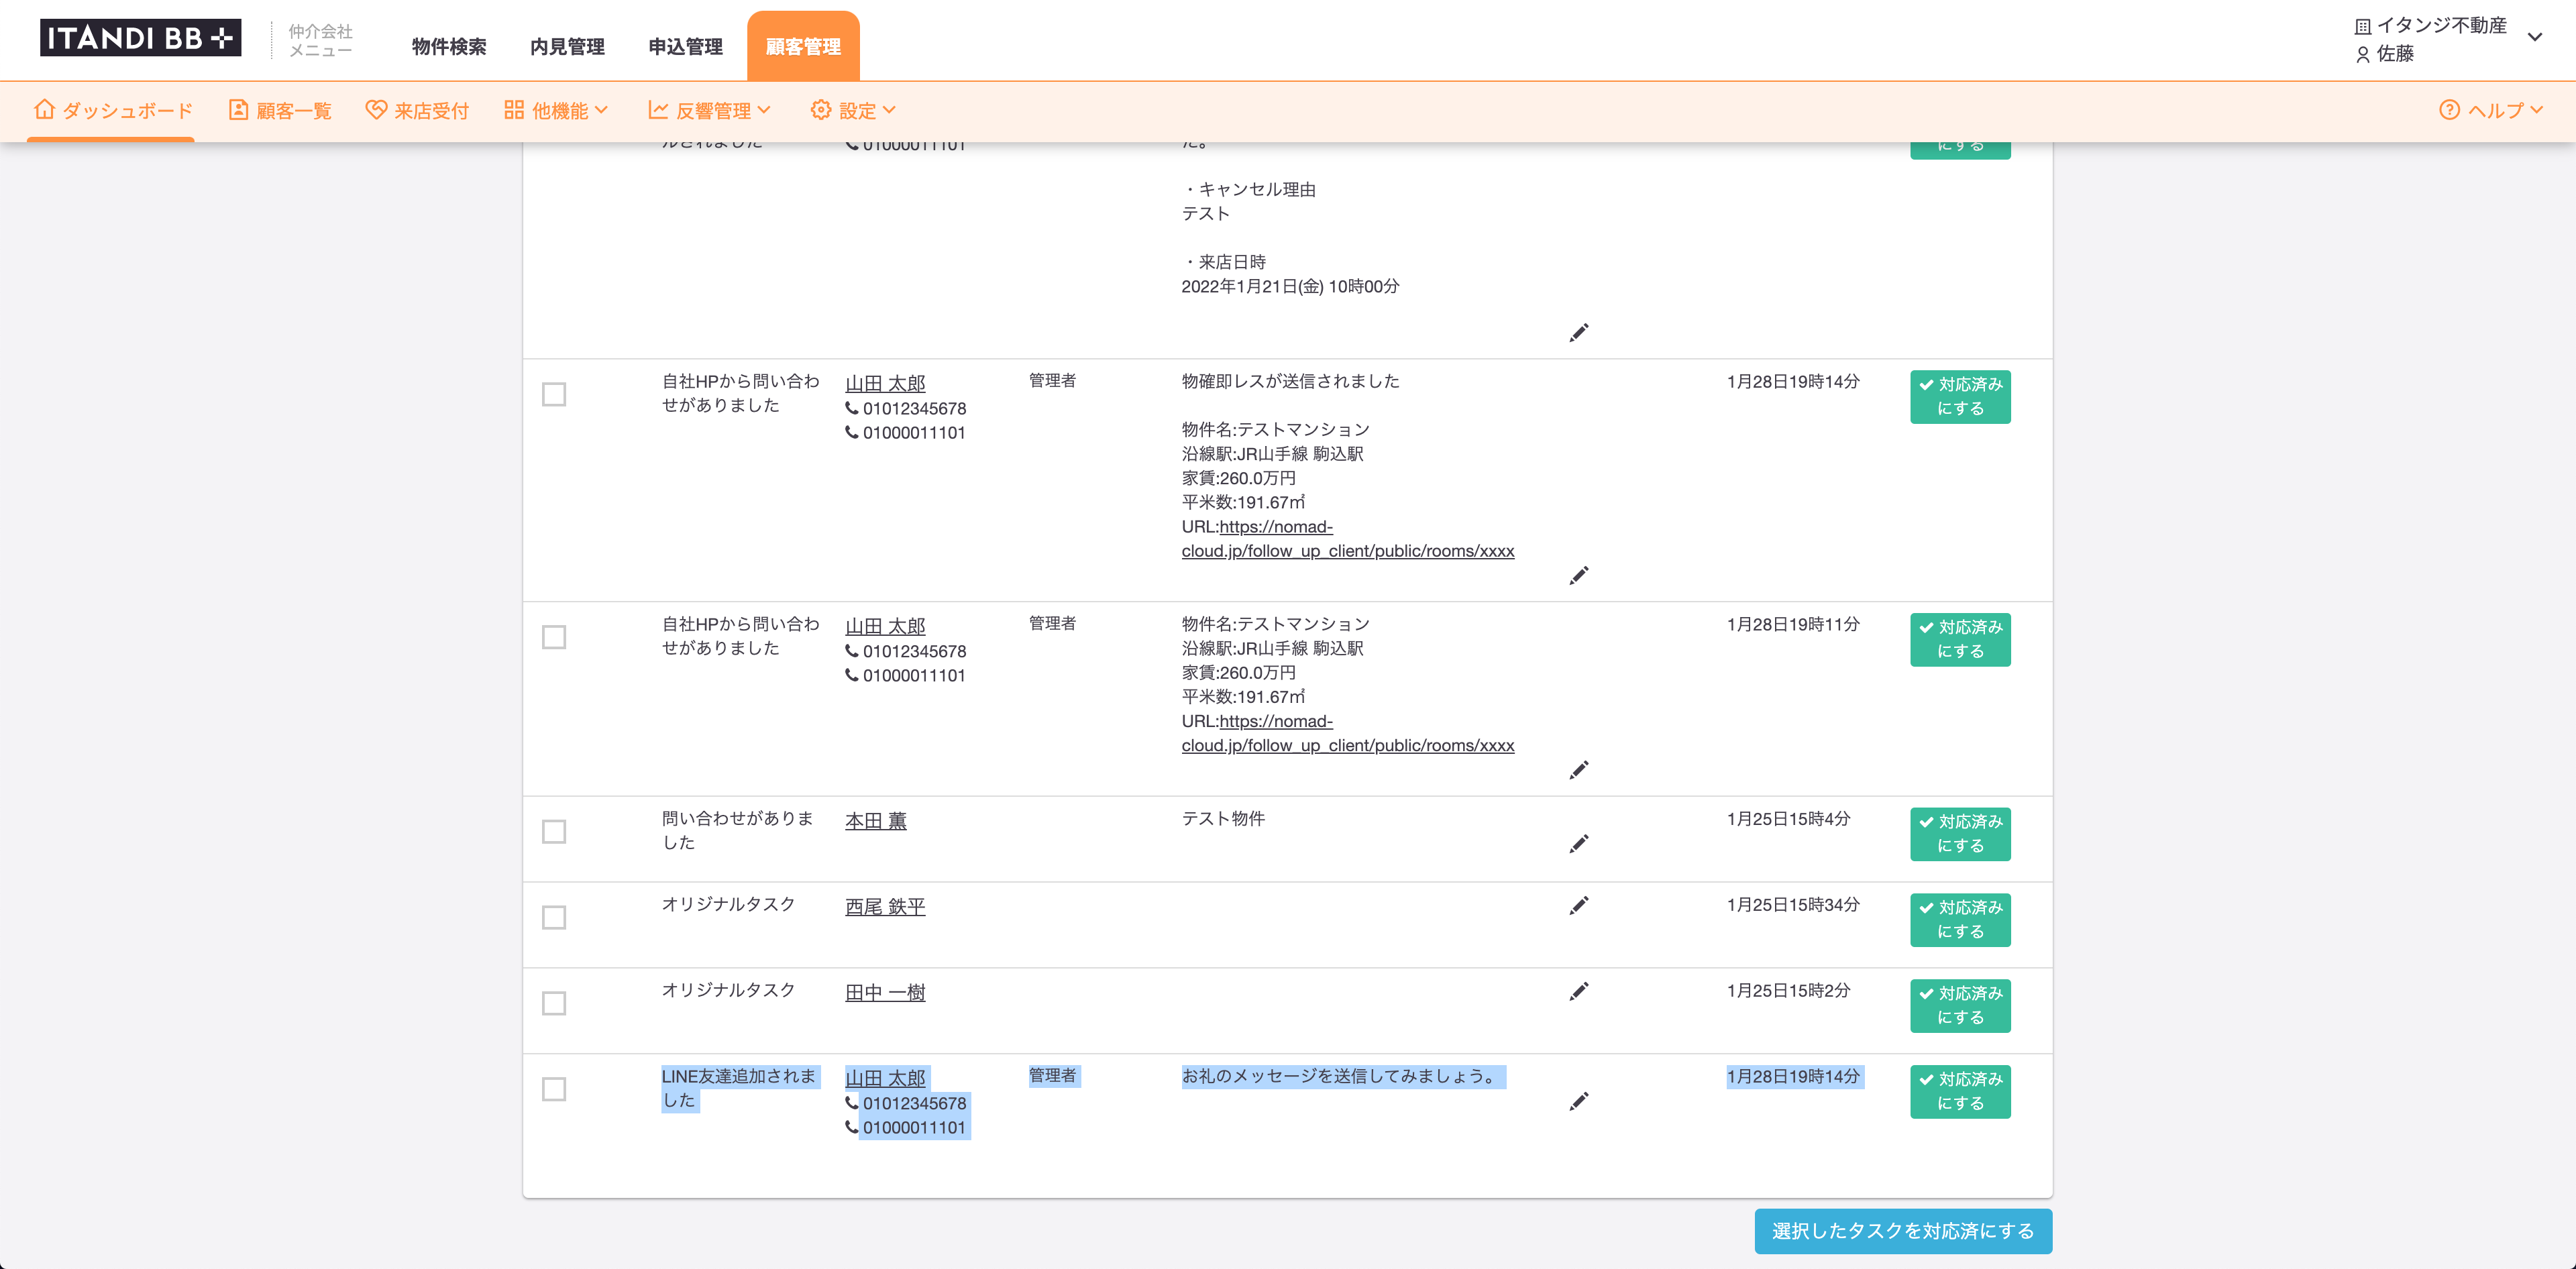
Task: Tick checkbox in 田中 一樹 row
Action: coord(554,1003)
